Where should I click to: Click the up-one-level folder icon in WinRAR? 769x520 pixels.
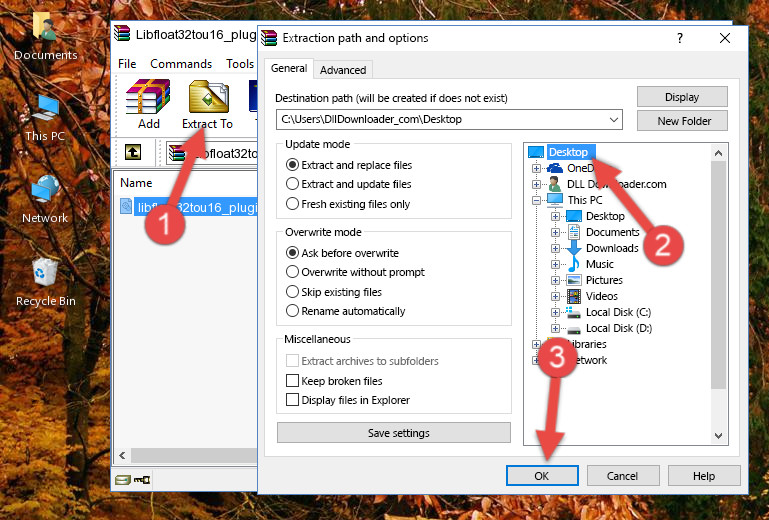pos(133,152)
